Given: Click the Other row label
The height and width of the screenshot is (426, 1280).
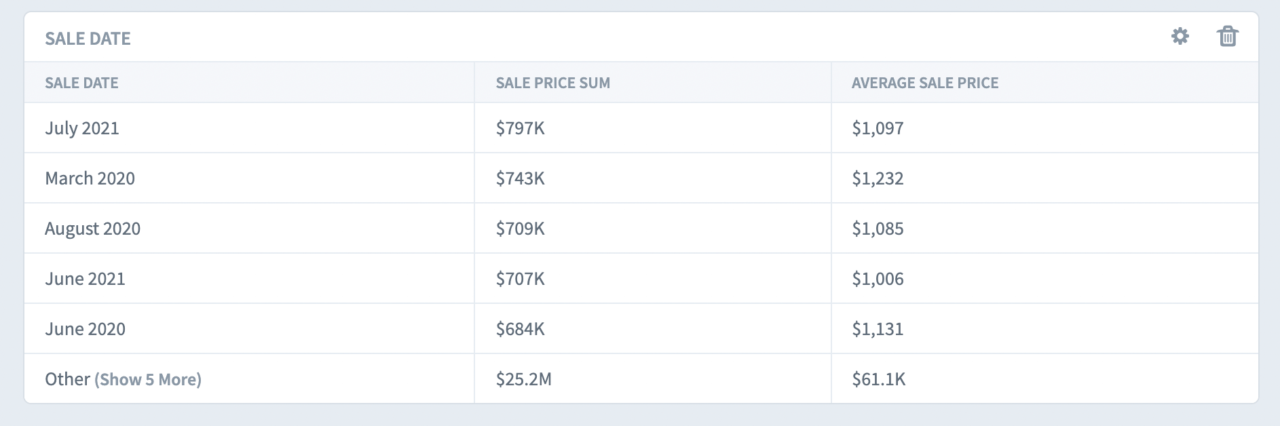Looking at the screenshot, I should point(67,379).
